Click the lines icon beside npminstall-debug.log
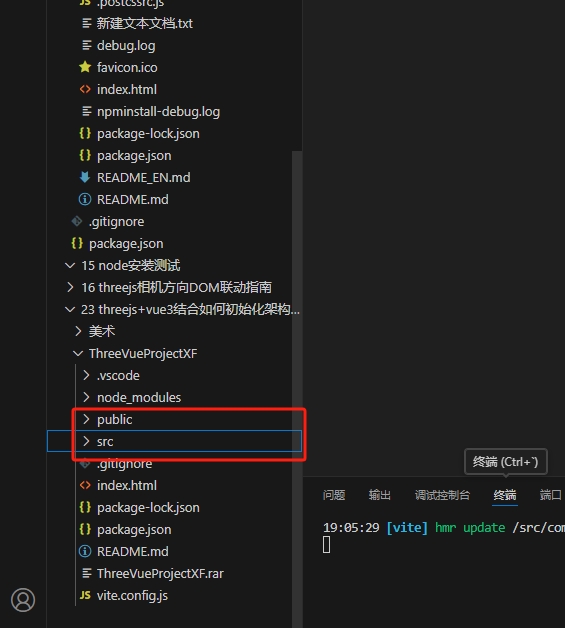Screen dimensions: 565x628 [86, 111]
